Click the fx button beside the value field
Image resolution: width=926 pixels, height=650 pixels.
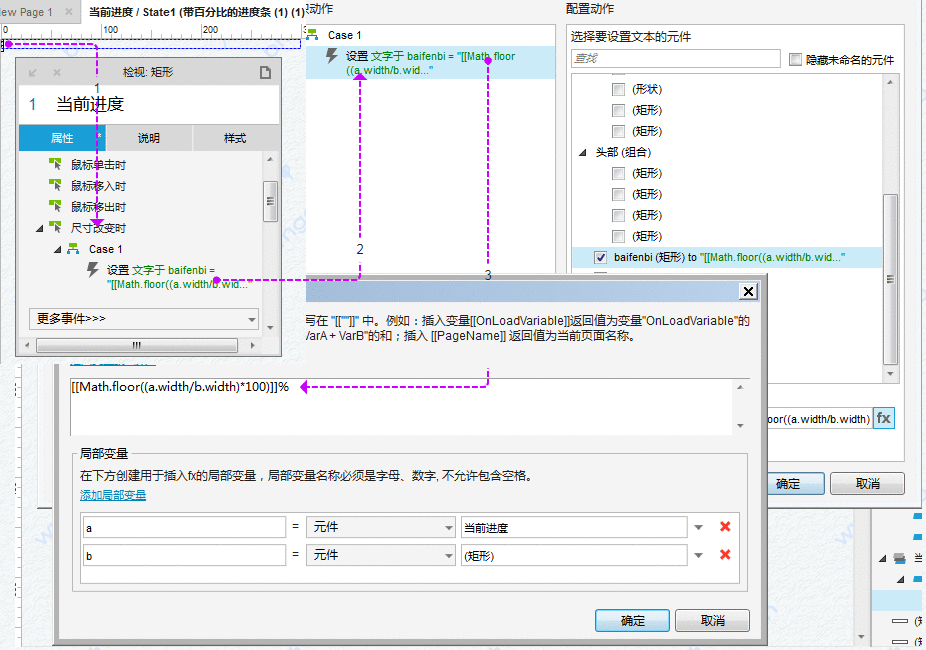pos(883,418)
